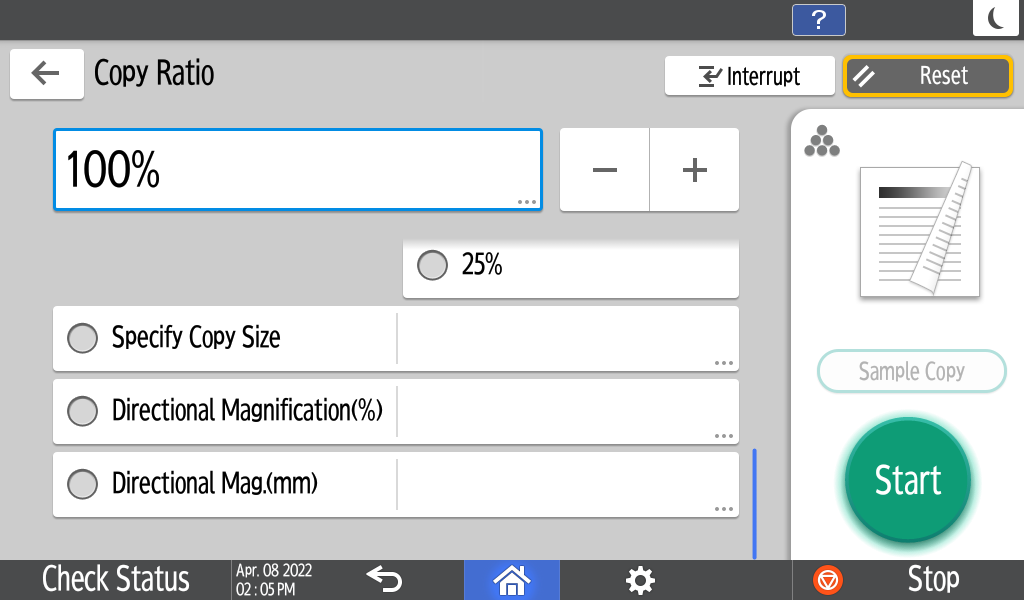Viewport: 1024px width, 600px height.
Task: Decrease copy ratio with minus button
Action: [604, 170]
